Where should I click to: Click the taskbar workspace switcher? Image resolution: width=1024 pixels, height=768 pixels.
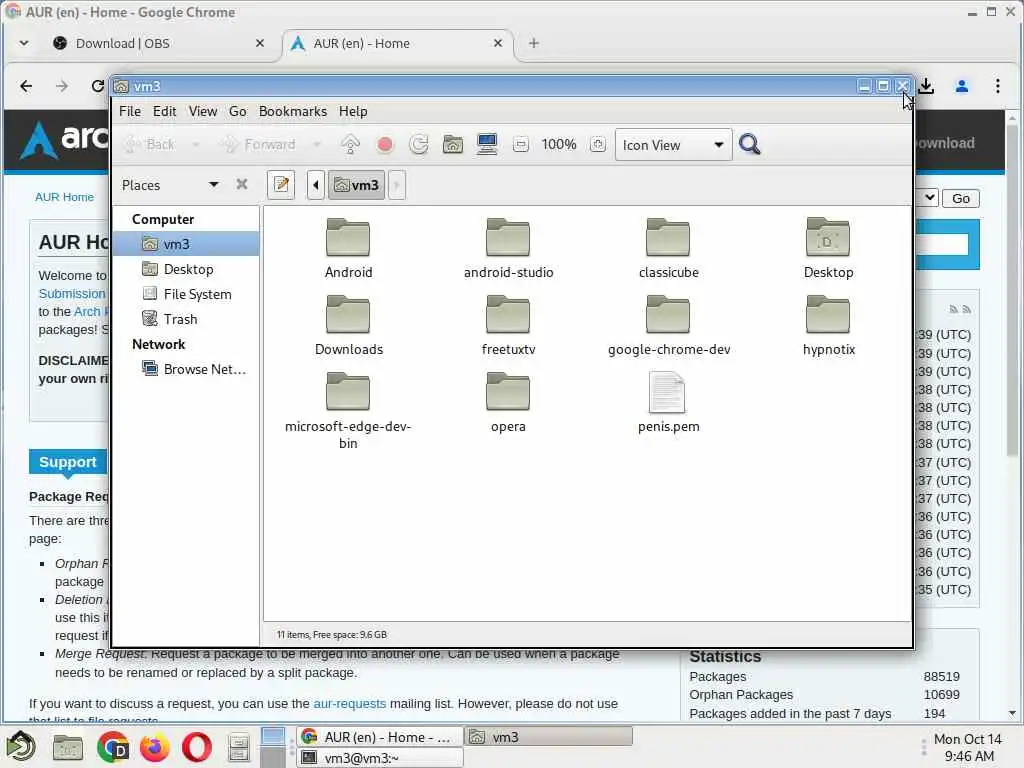click(272, 747)
